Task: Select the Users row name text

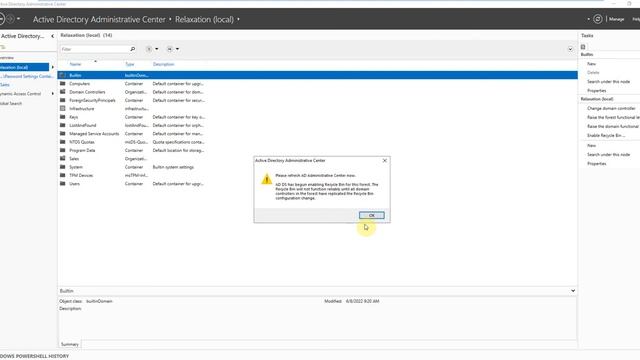Action: (74, 184)
